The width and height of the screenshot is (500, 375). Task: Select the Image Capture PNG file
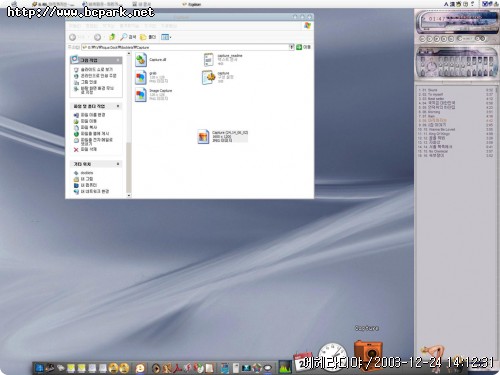coord(154,95)
